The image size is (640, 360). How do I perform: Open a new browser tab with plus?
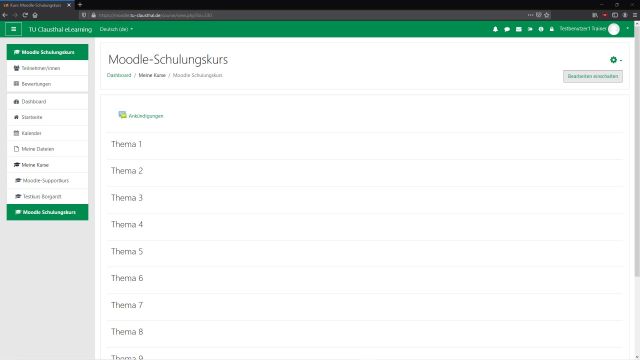tap(80, 5)
